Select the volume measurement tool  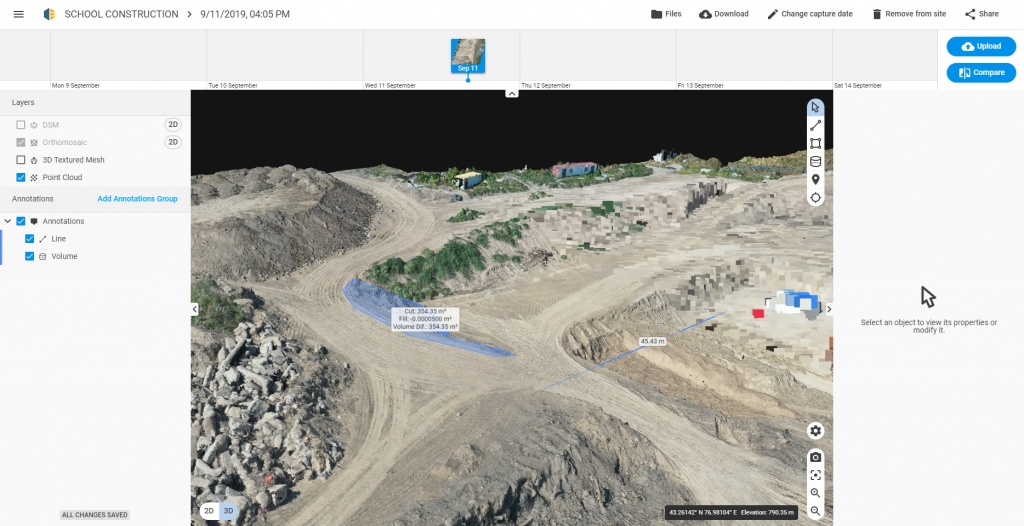tap(815, 161)
